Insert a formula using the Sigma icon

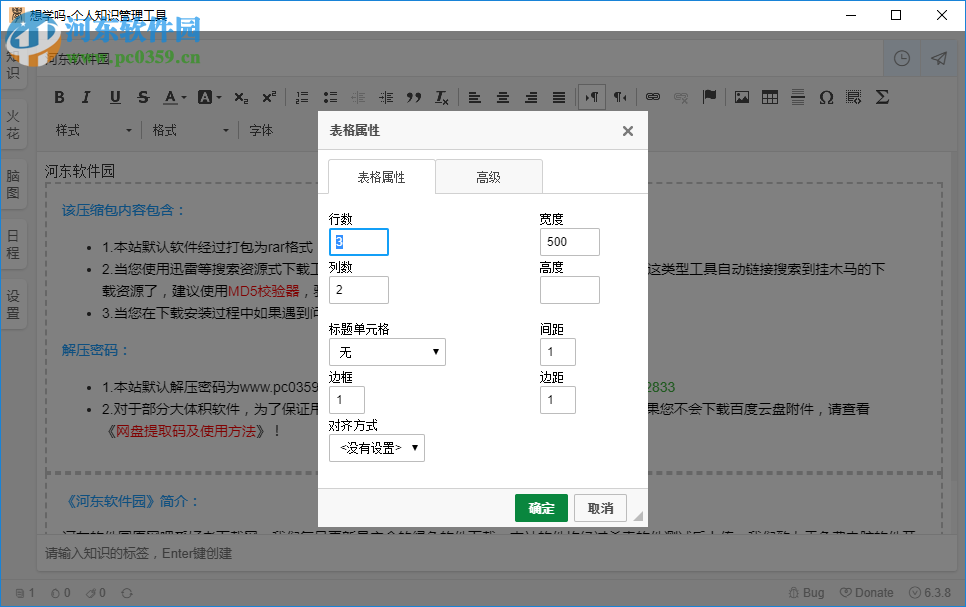tap(881, 97)
